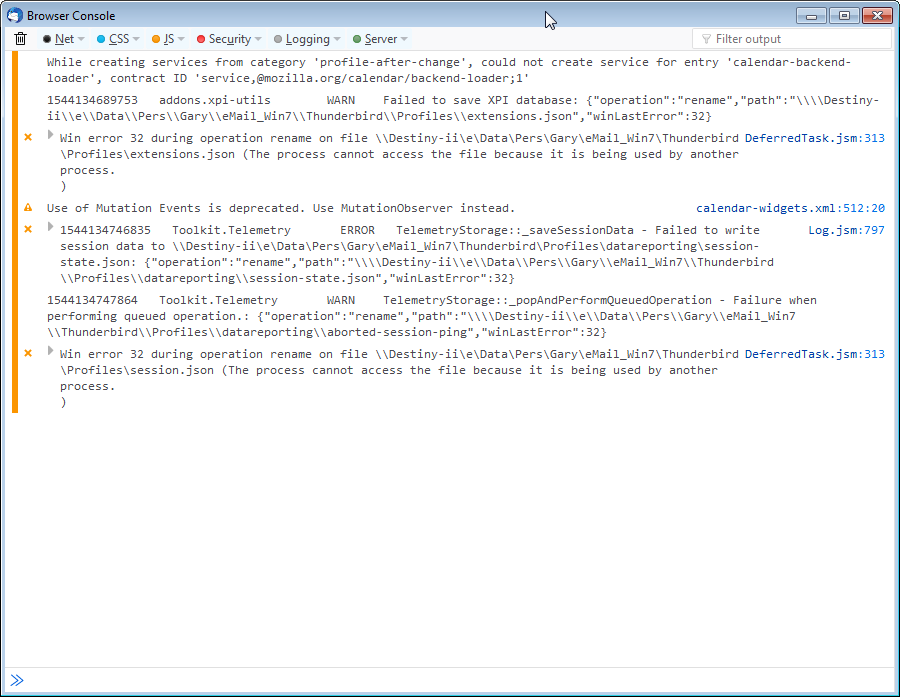Image resolution: width=900 pixels, height=697 pixels.
Task: Click the filter funnel icon
Action: [x=705, y=39]
